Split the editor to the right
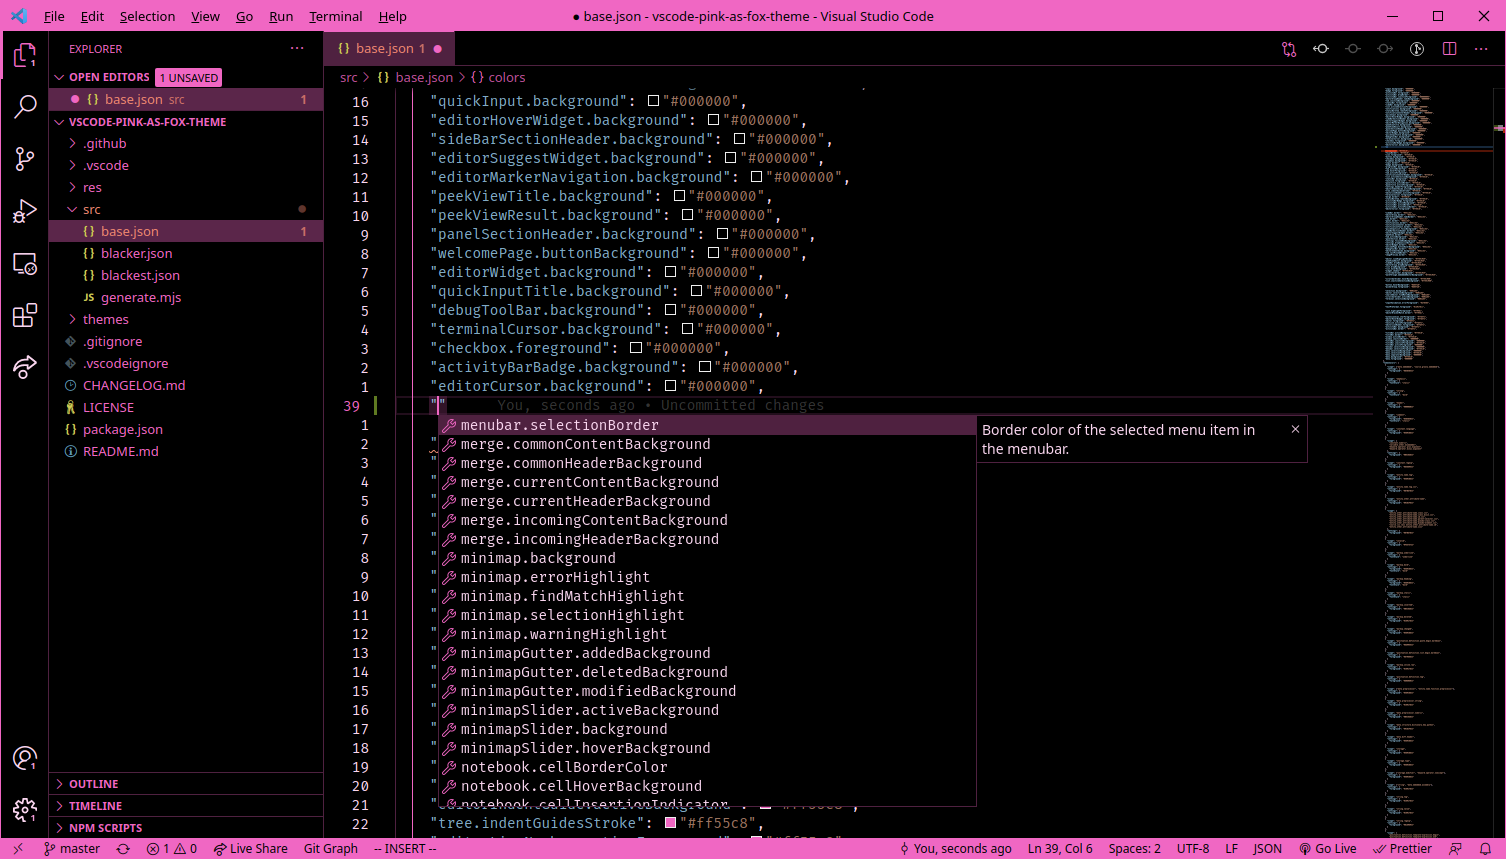 (1449, 49)
